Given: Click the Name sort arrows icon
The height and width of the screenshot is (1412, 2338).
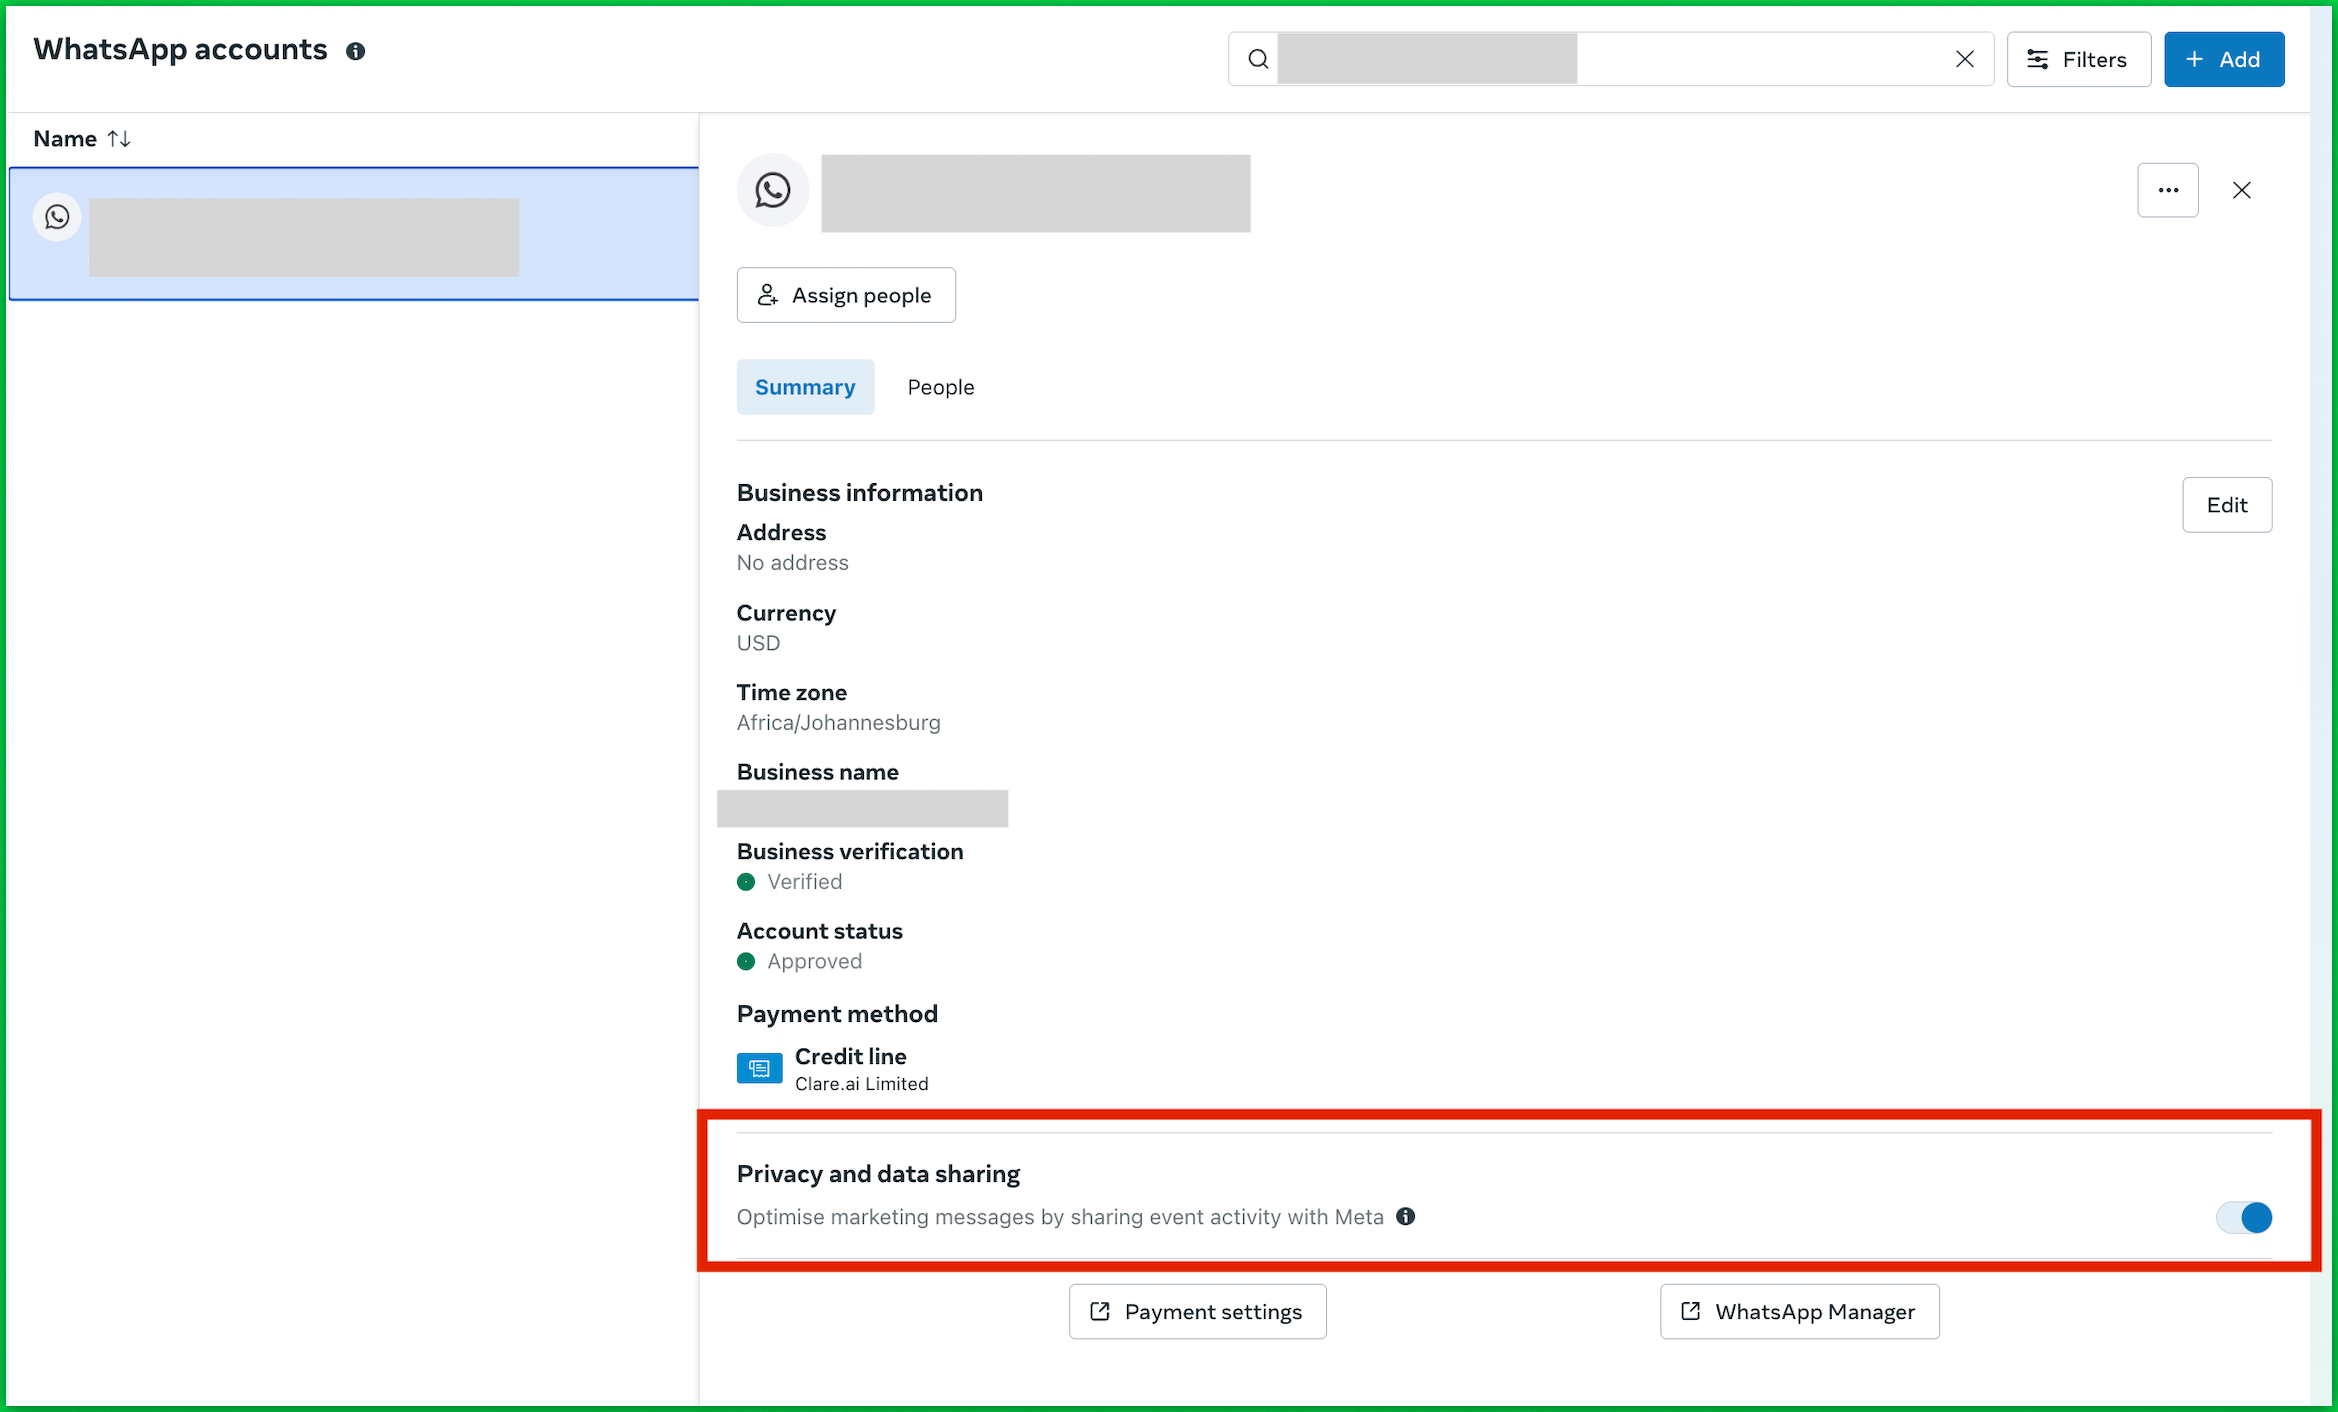Looking at the screenshot, I should [119, 139].
